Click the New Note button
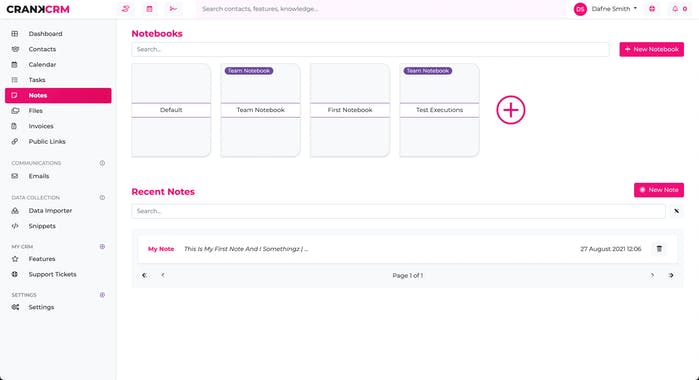 pyautogui.click(x=659, y=190)
